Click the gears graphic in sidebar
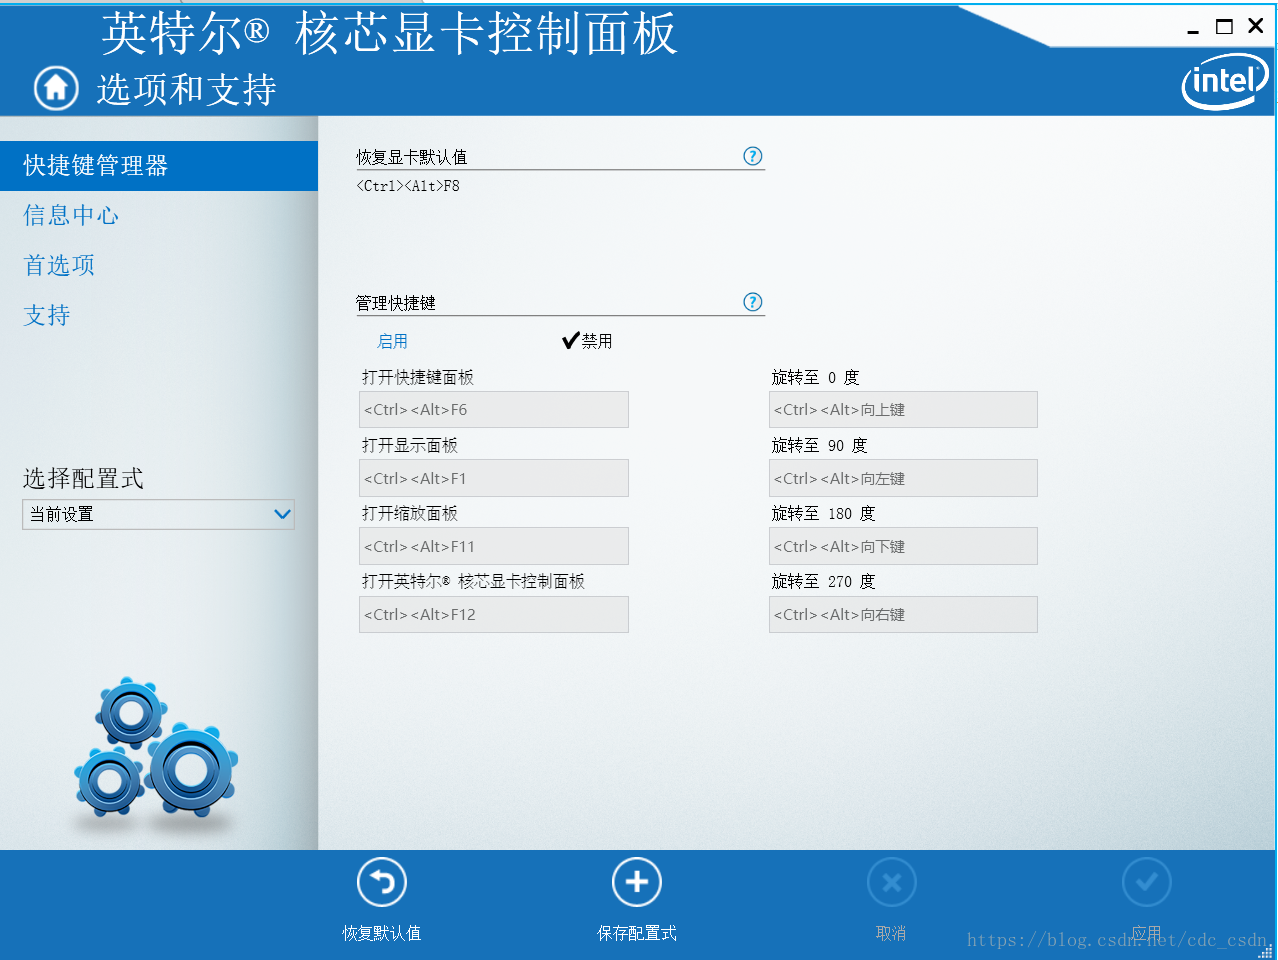This screenshot has height=960, width=1278. click(156, 748)
